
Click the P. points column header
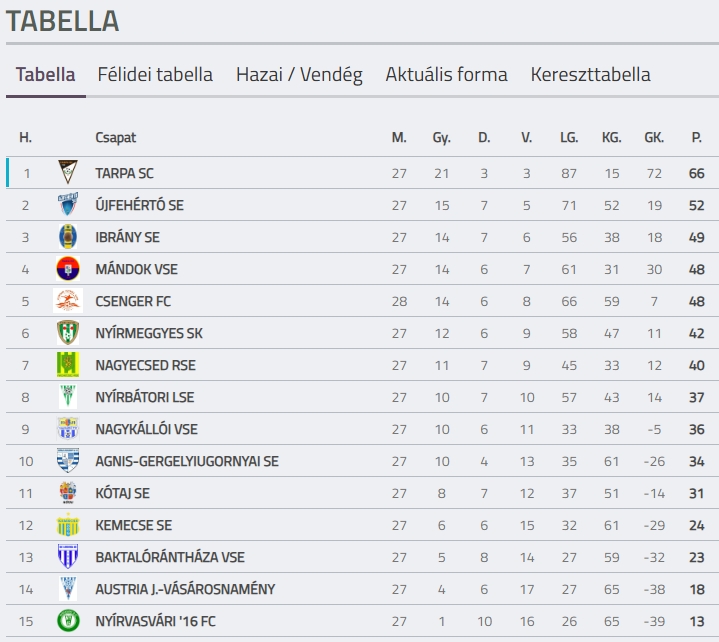tap(697, 137)
